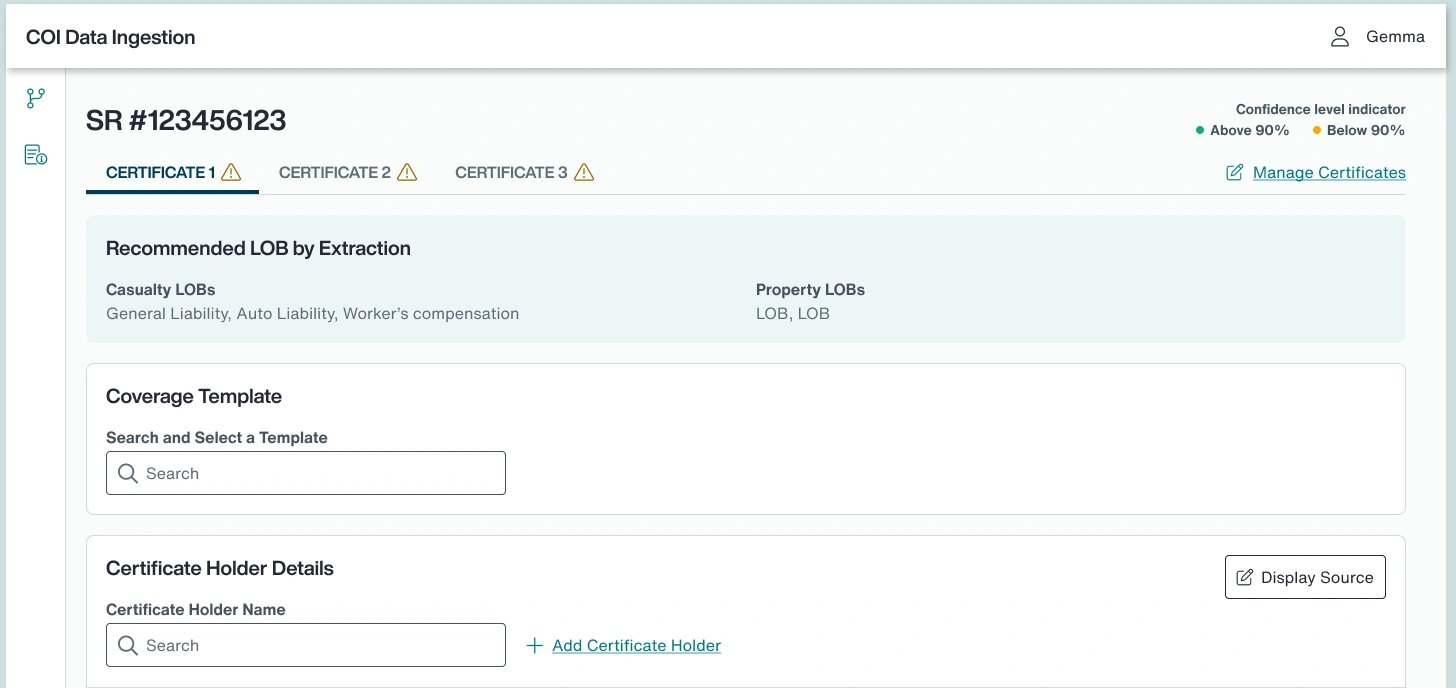Click the Casualty LOBs label
Screen dimensions: 1456x688
coord(161,290)
